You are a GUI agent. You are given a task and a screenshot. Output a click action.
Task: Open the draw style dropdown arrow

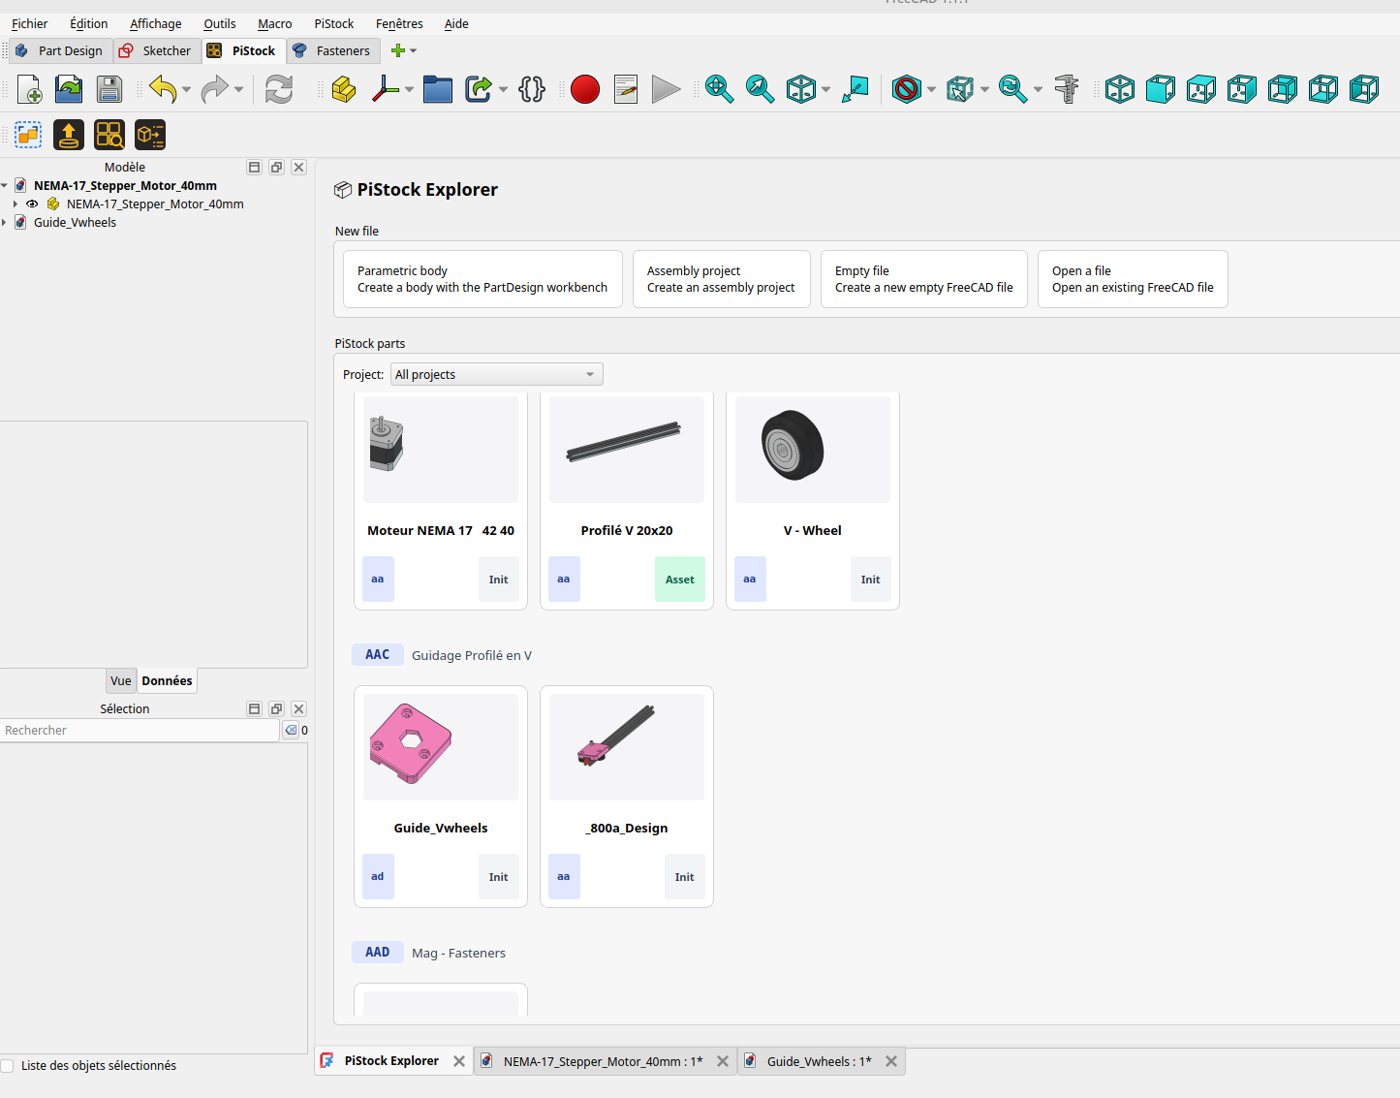931,90
